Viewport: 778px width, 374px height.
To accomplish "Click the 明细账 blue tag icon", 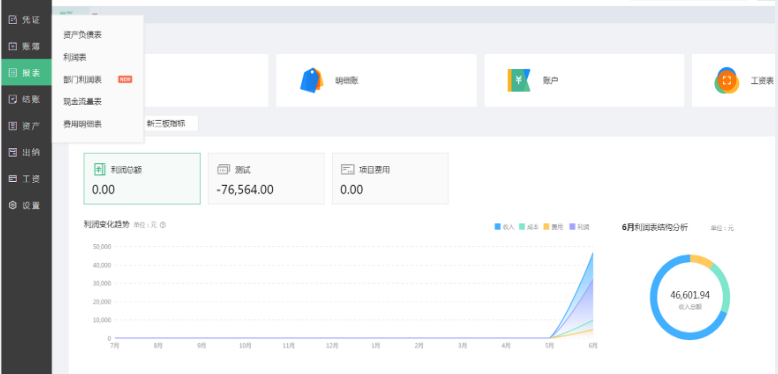I will pos(312,80).
